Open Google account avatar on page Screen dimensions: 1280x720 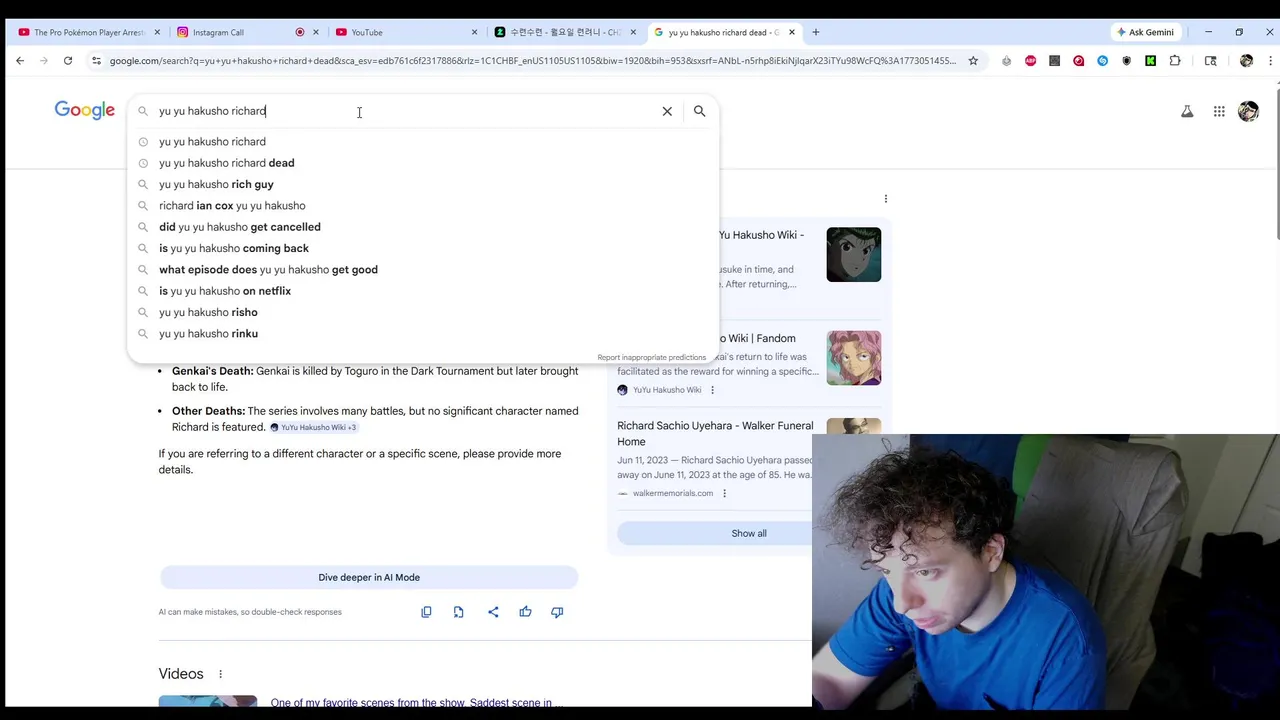coord(1248,111)
